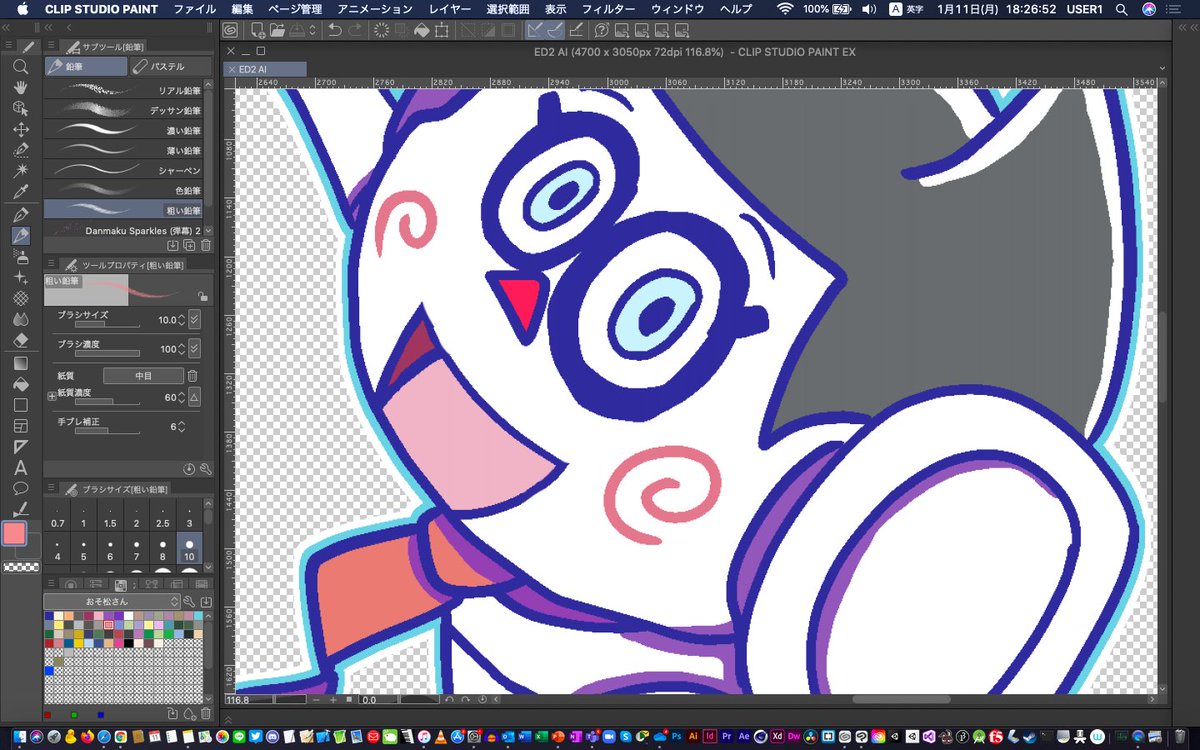The height and width of the screenshot is (750, 1200).
Task: Select the ED2 AI canvas tab
Action: pos(265,69)
